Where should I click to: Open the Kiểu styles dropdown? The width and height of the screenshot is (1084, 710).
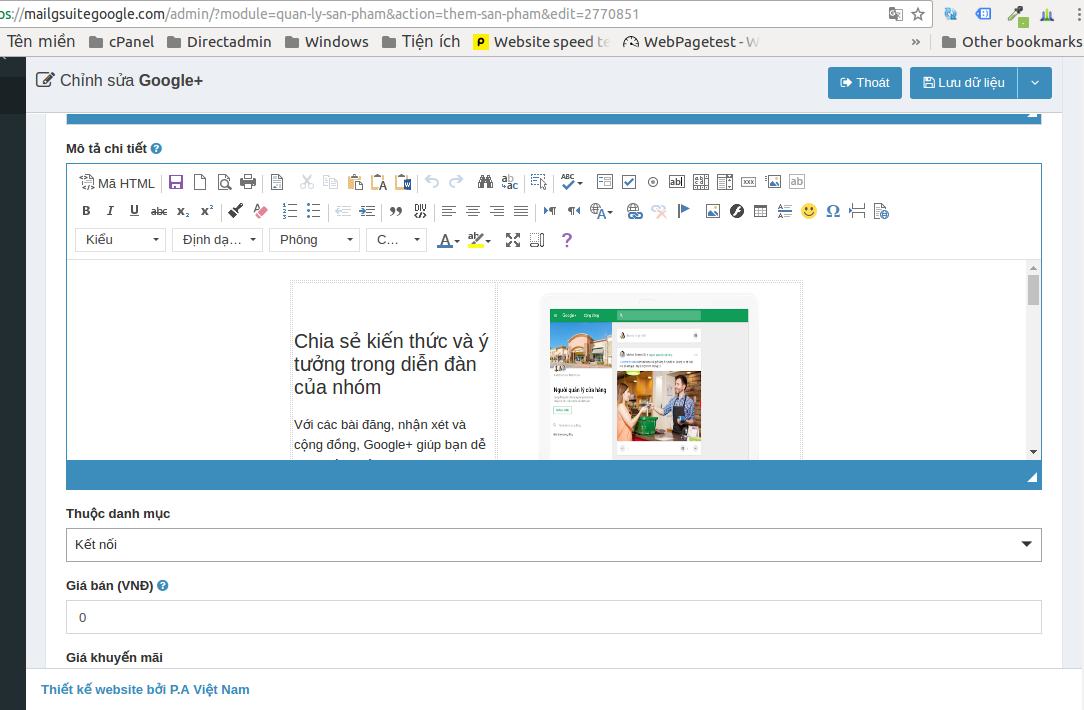tap(120, 240)
